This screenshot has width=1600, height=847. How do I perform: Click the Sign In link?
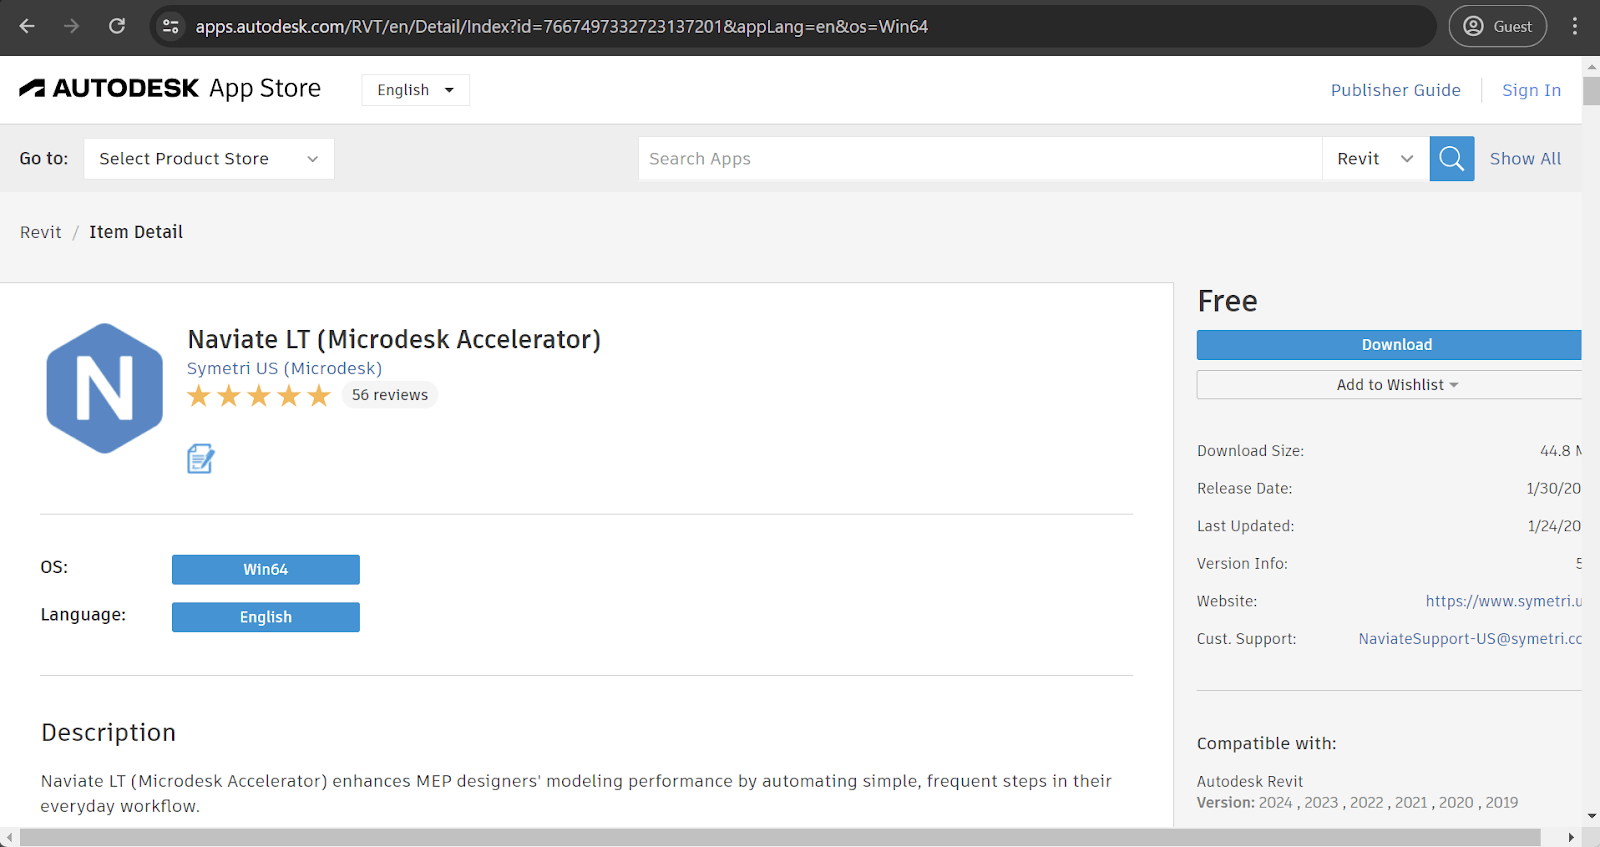pyautogui.click(x=1531, y=90)
